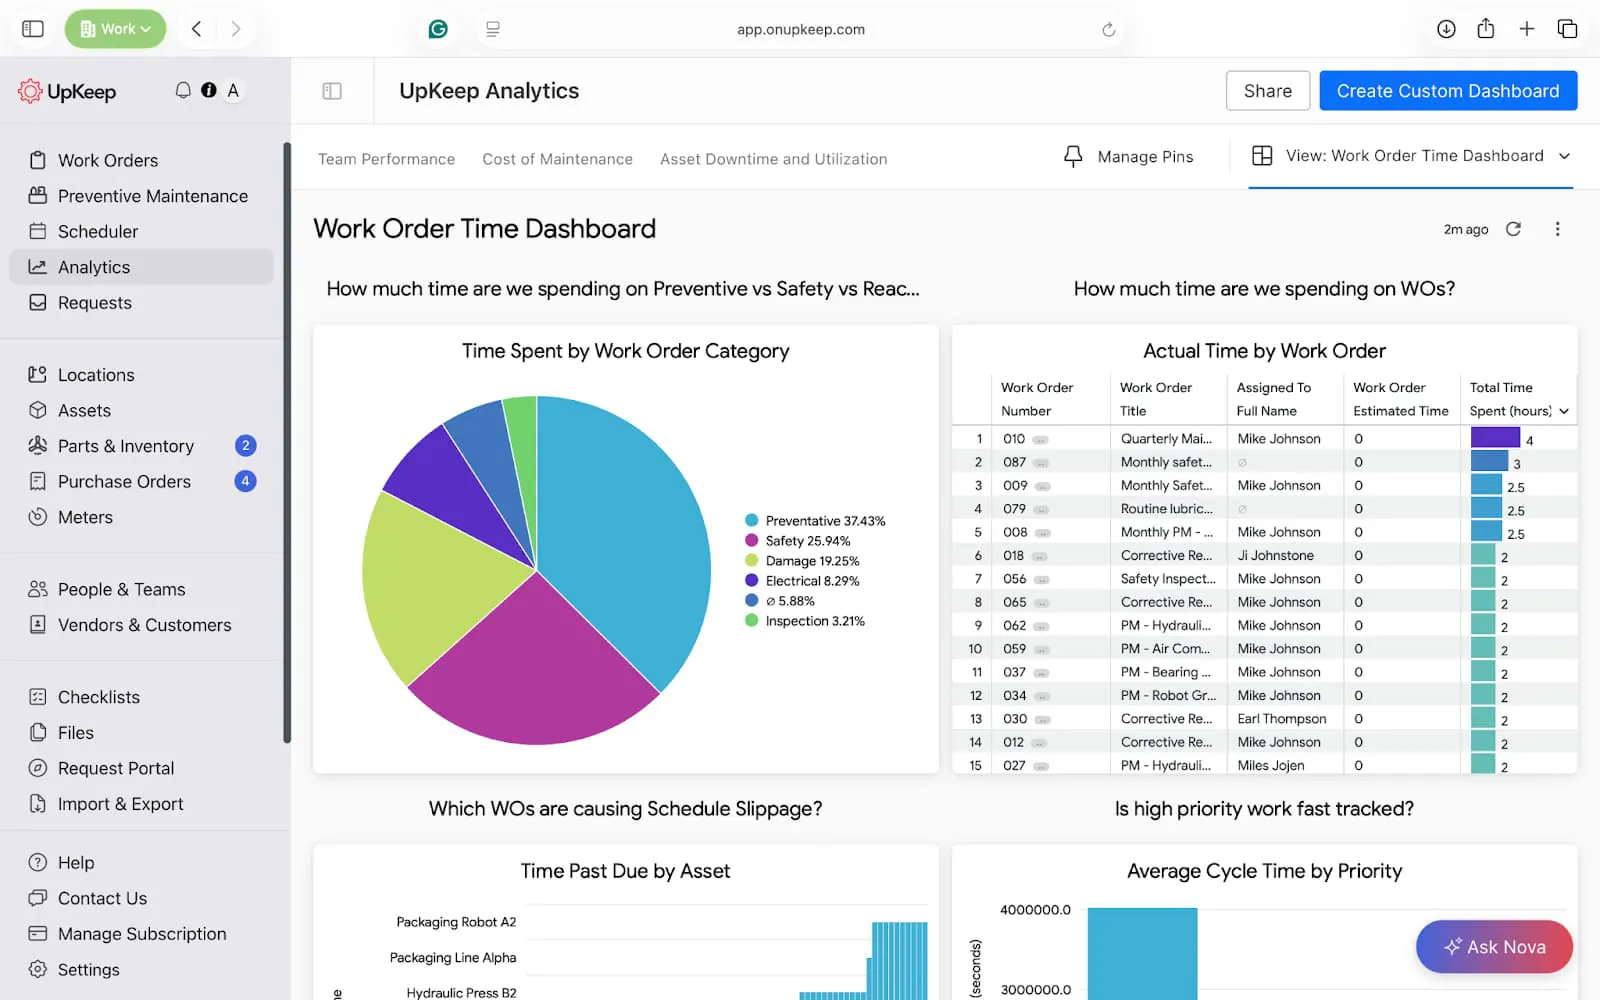Collapse the analytics side panel icon

332,91
